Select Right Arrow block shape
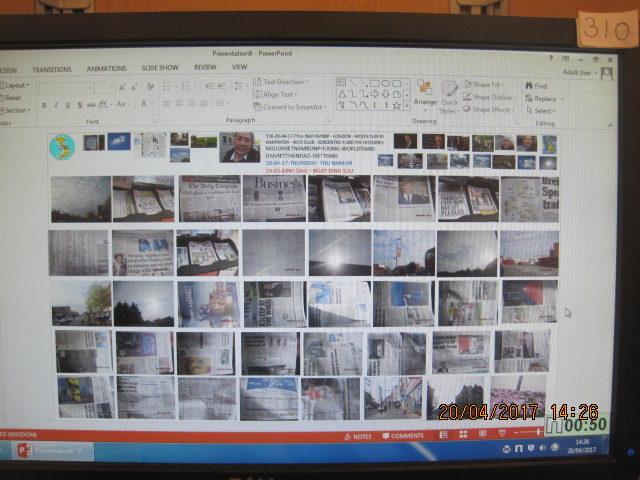The width and height of the screenshot is (640, 480). [374, 94]
